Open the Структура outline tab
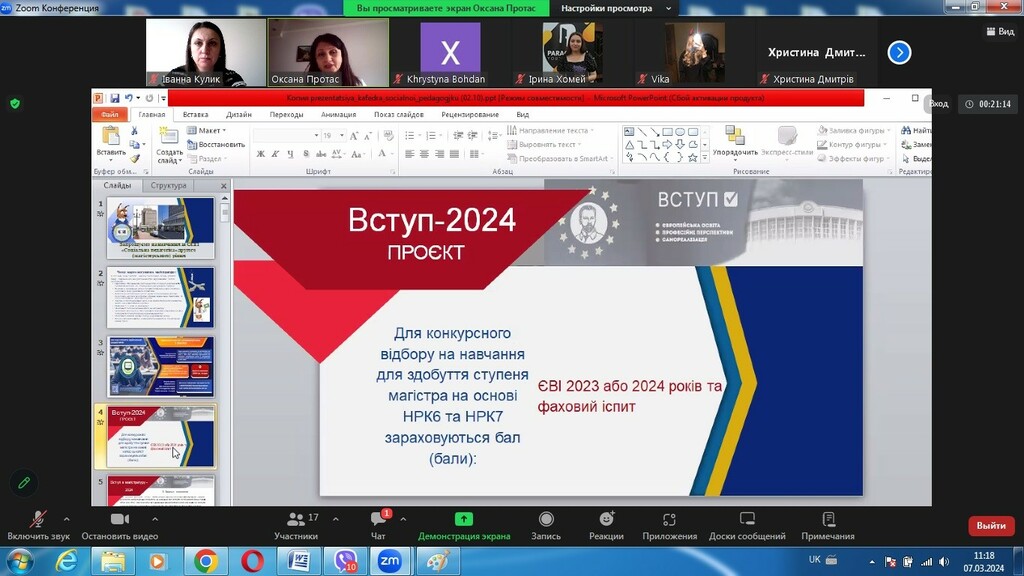The height and width of the screenshot is (576, 1024). pyautogui.click(x=168, y=186)
